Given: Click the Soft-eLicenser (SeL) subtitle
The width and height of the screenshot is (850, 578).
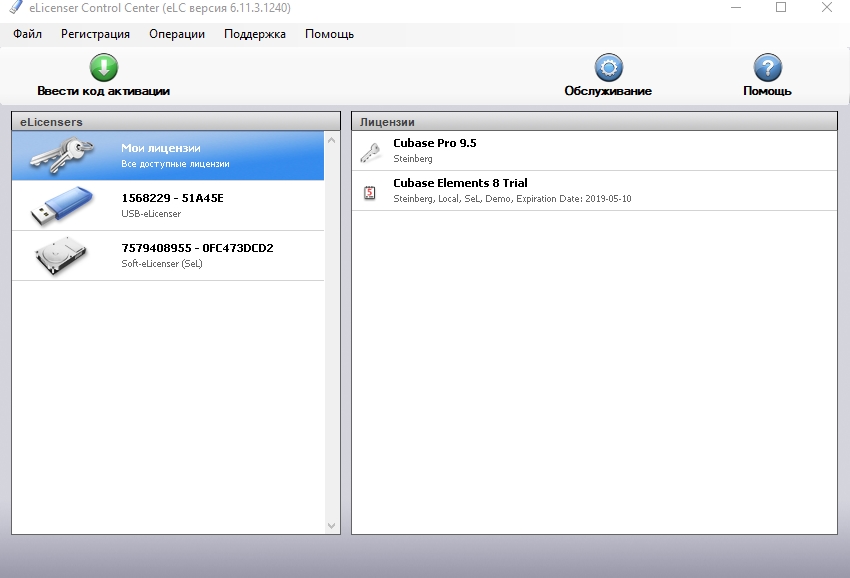Looking at the screenshot, I should 162,264.
